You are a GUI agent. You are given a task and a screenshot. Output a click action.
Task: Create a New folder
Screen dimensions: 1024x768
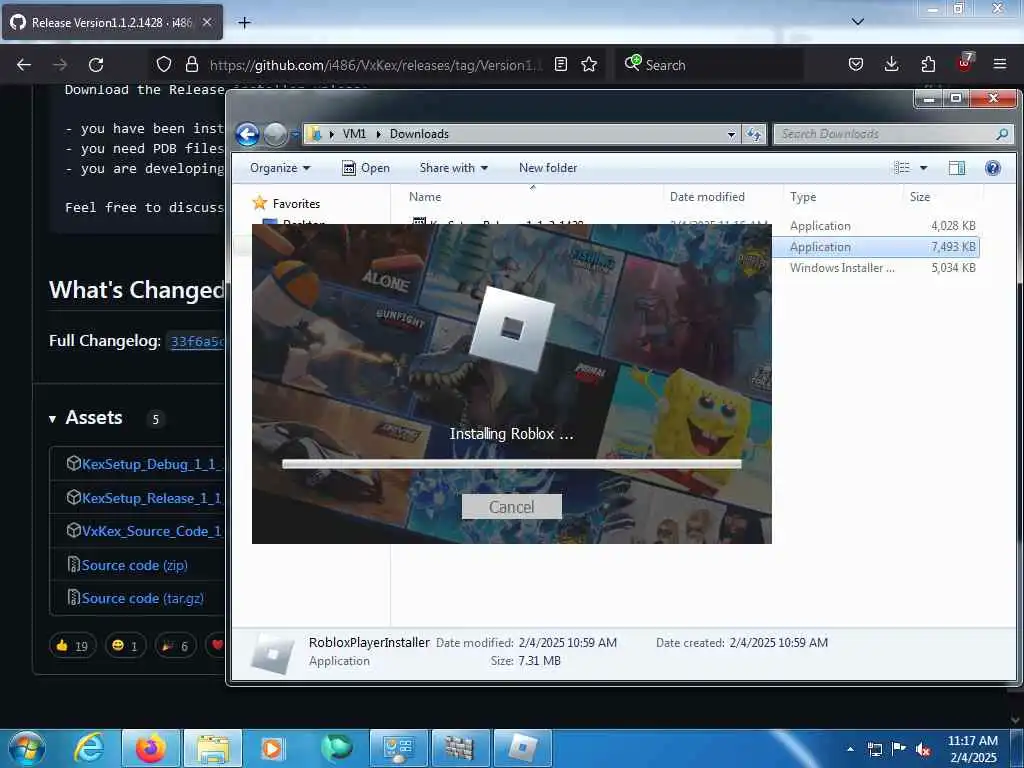pos(548,168)
